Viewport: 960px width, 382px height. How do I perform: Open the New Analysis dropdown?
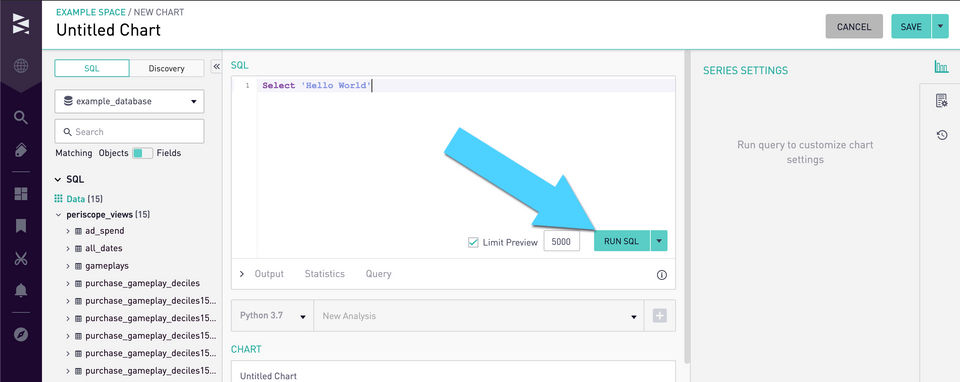pyautogui.click(x=479, y=316)
